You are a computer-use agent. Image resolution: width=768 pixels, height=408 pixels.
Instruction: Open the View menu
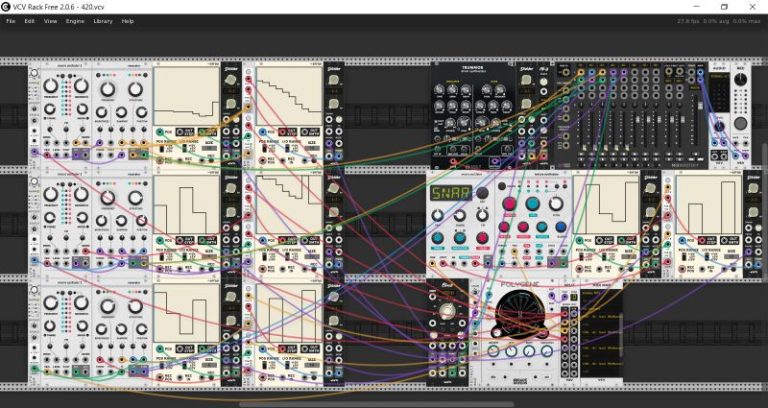[50, 21]
